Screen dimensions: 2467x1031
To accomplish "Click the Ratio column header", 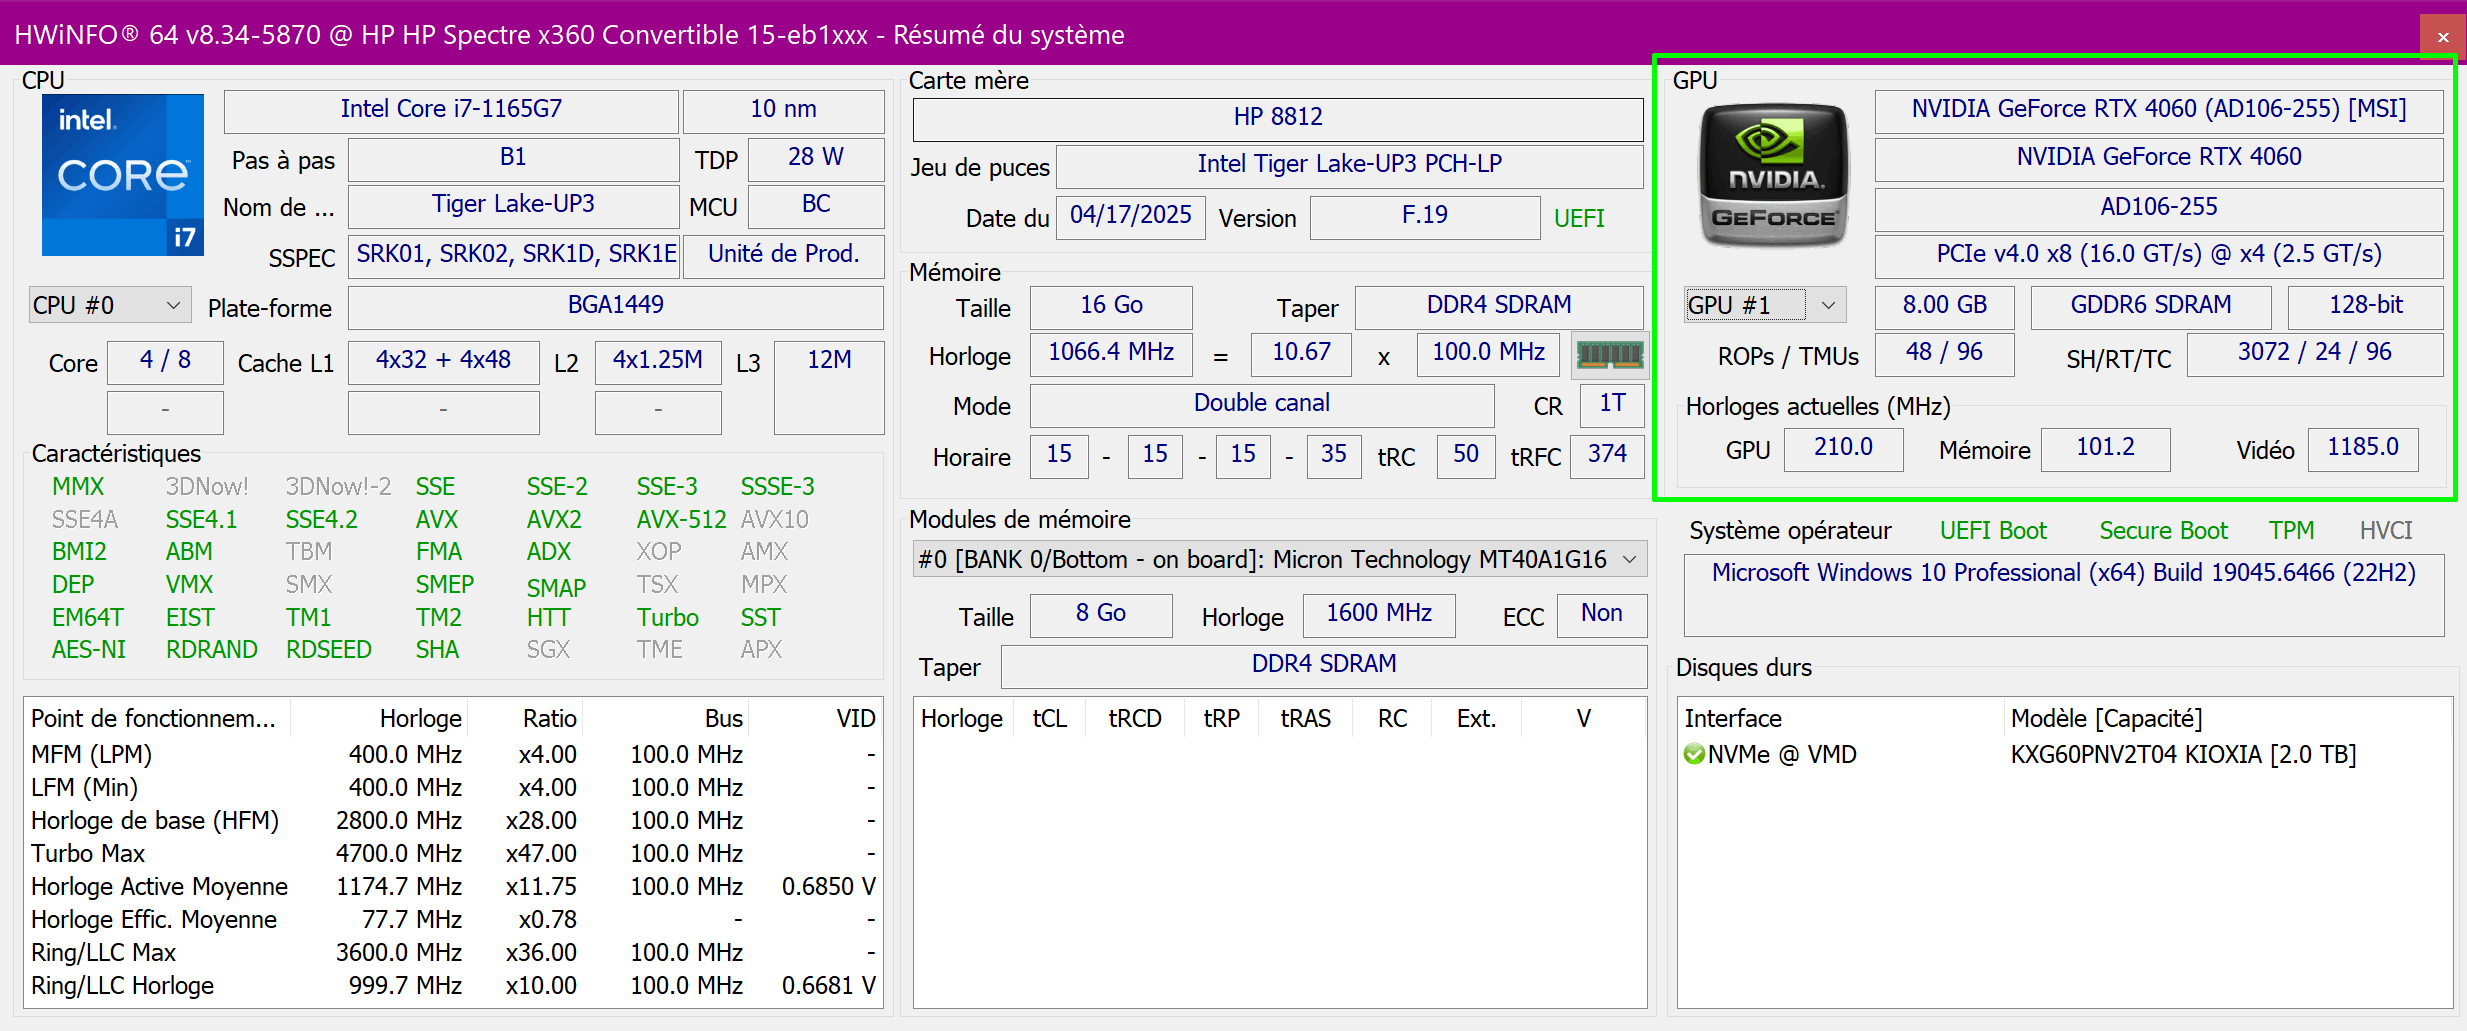I will tap(549, 719).
